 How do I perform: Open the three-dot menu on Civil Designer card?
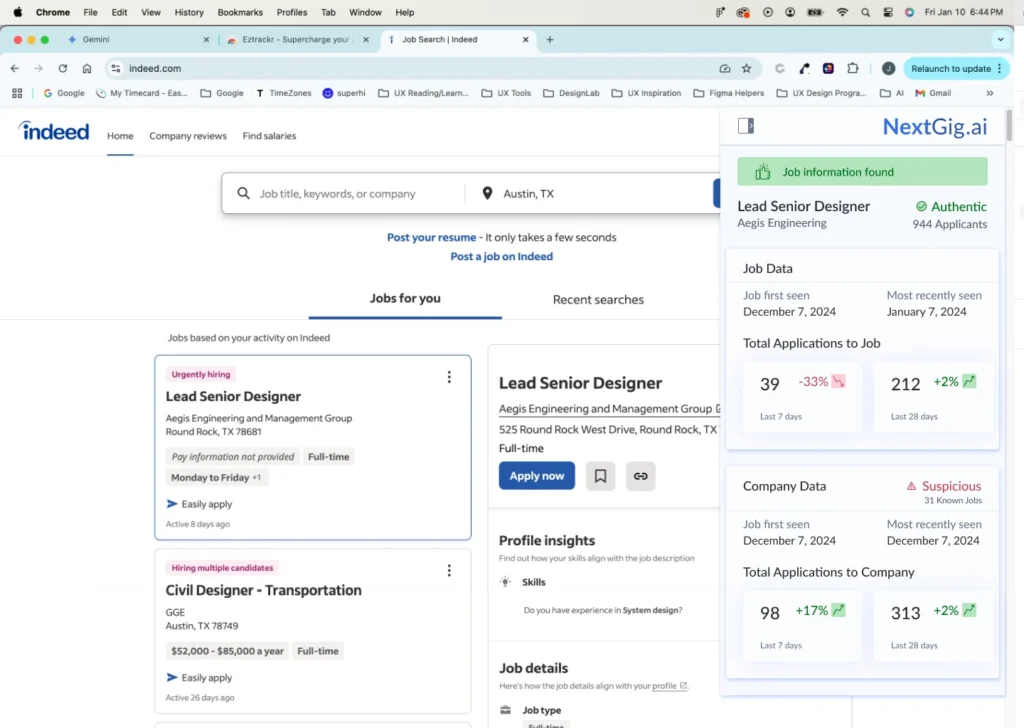tap(449, 571)
